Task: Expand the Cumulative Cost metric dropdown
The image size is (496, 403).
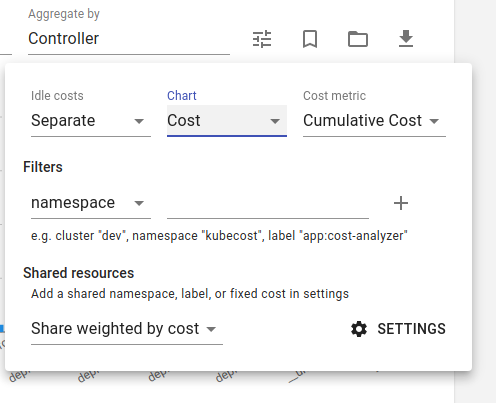Action: tap(374, 121)
